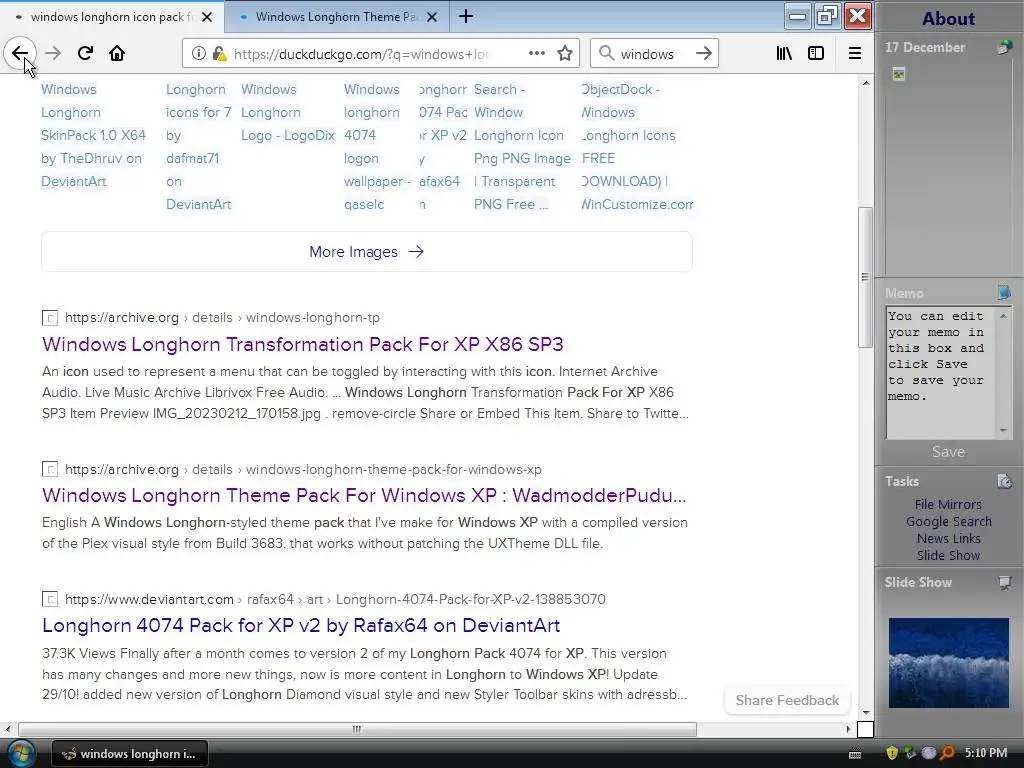Click deviantart.com rafax64 URL breadcrumb

coord(335,599)
